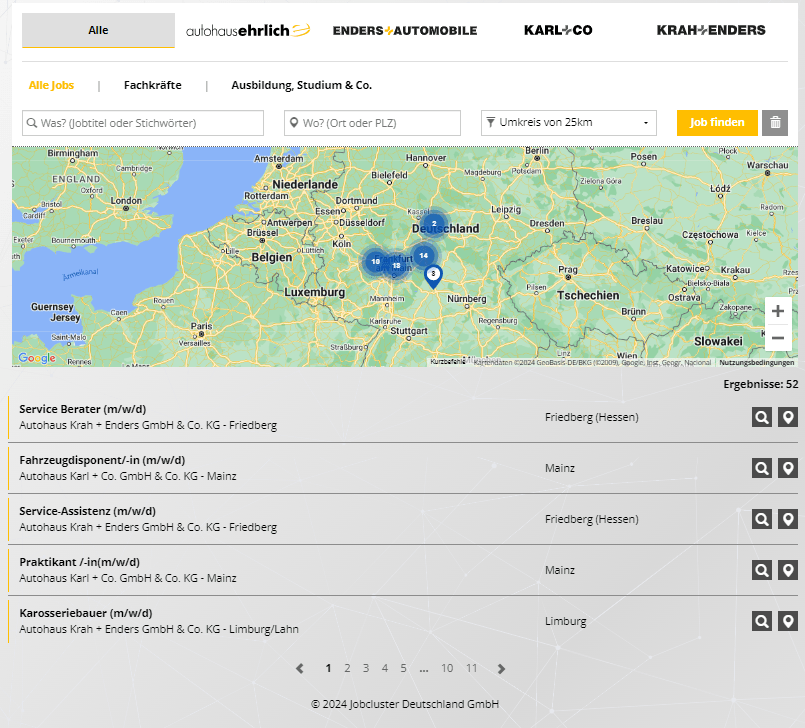Expand the Umkreis von 25km dropdown
This screenshot has height=728, width=805.
[x=568, y=123]
